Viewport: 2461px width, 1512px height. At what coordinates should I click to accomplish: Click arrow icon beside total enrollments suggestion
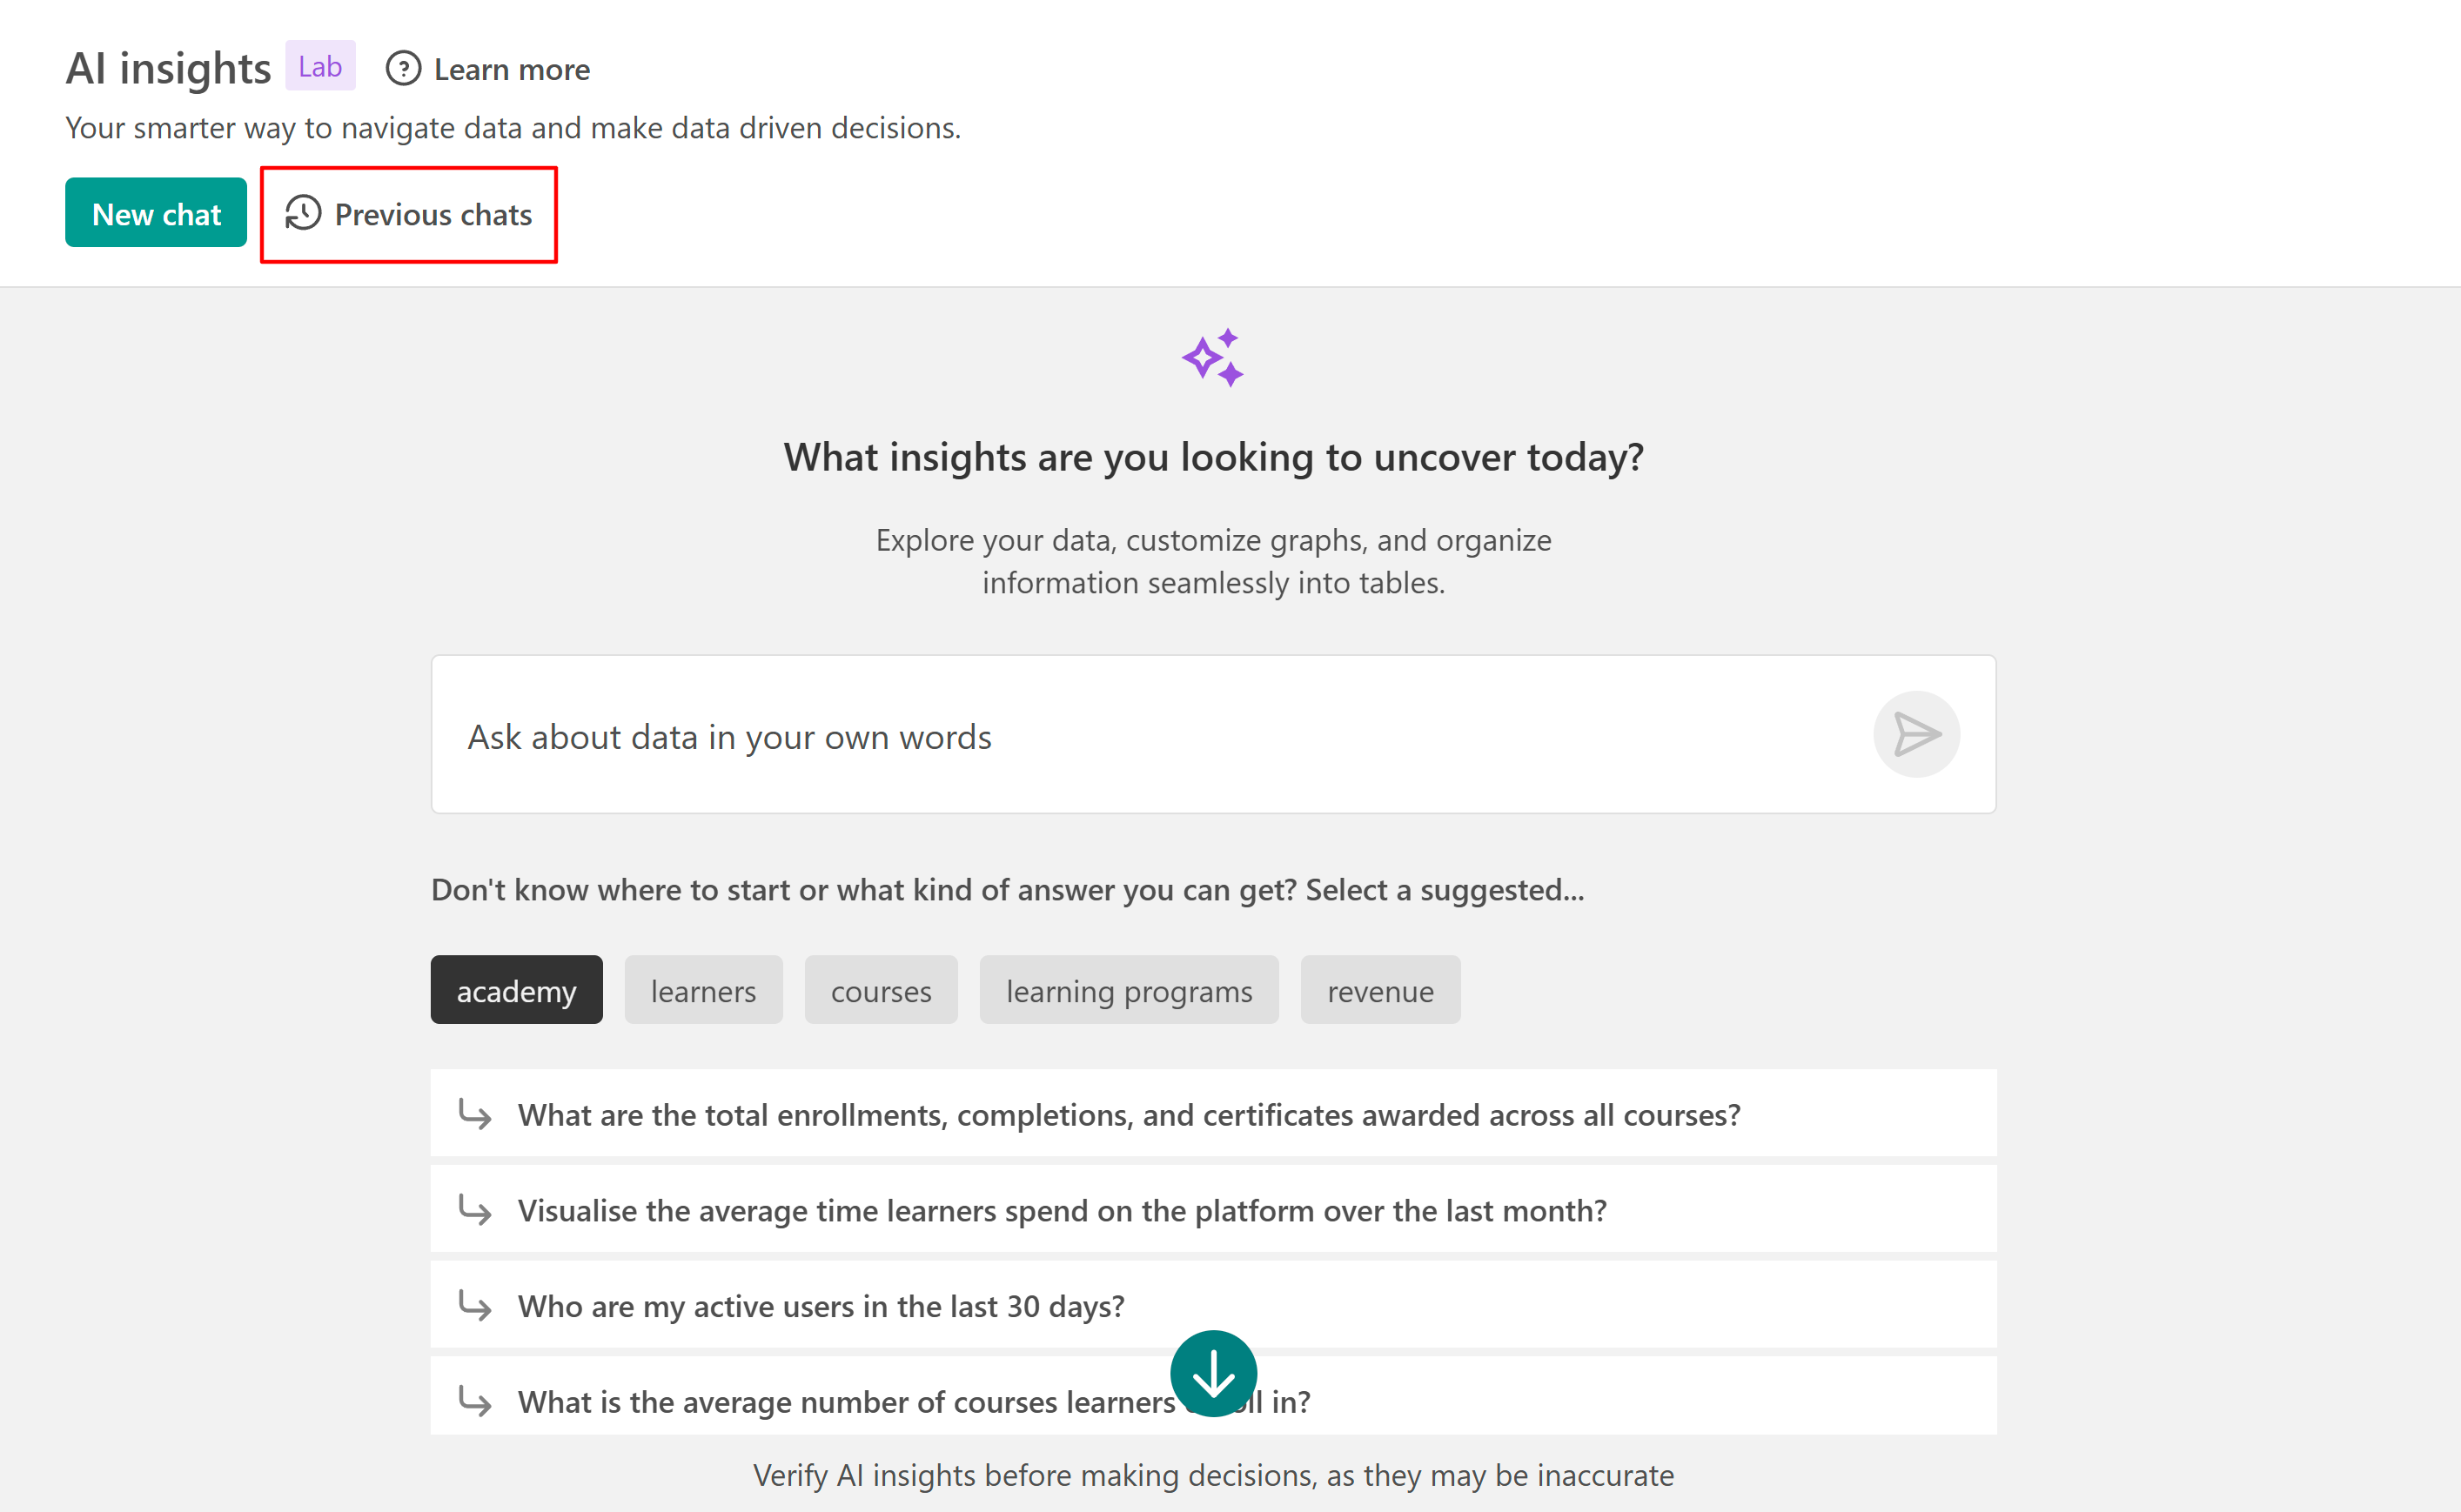tap(475, 1114)
